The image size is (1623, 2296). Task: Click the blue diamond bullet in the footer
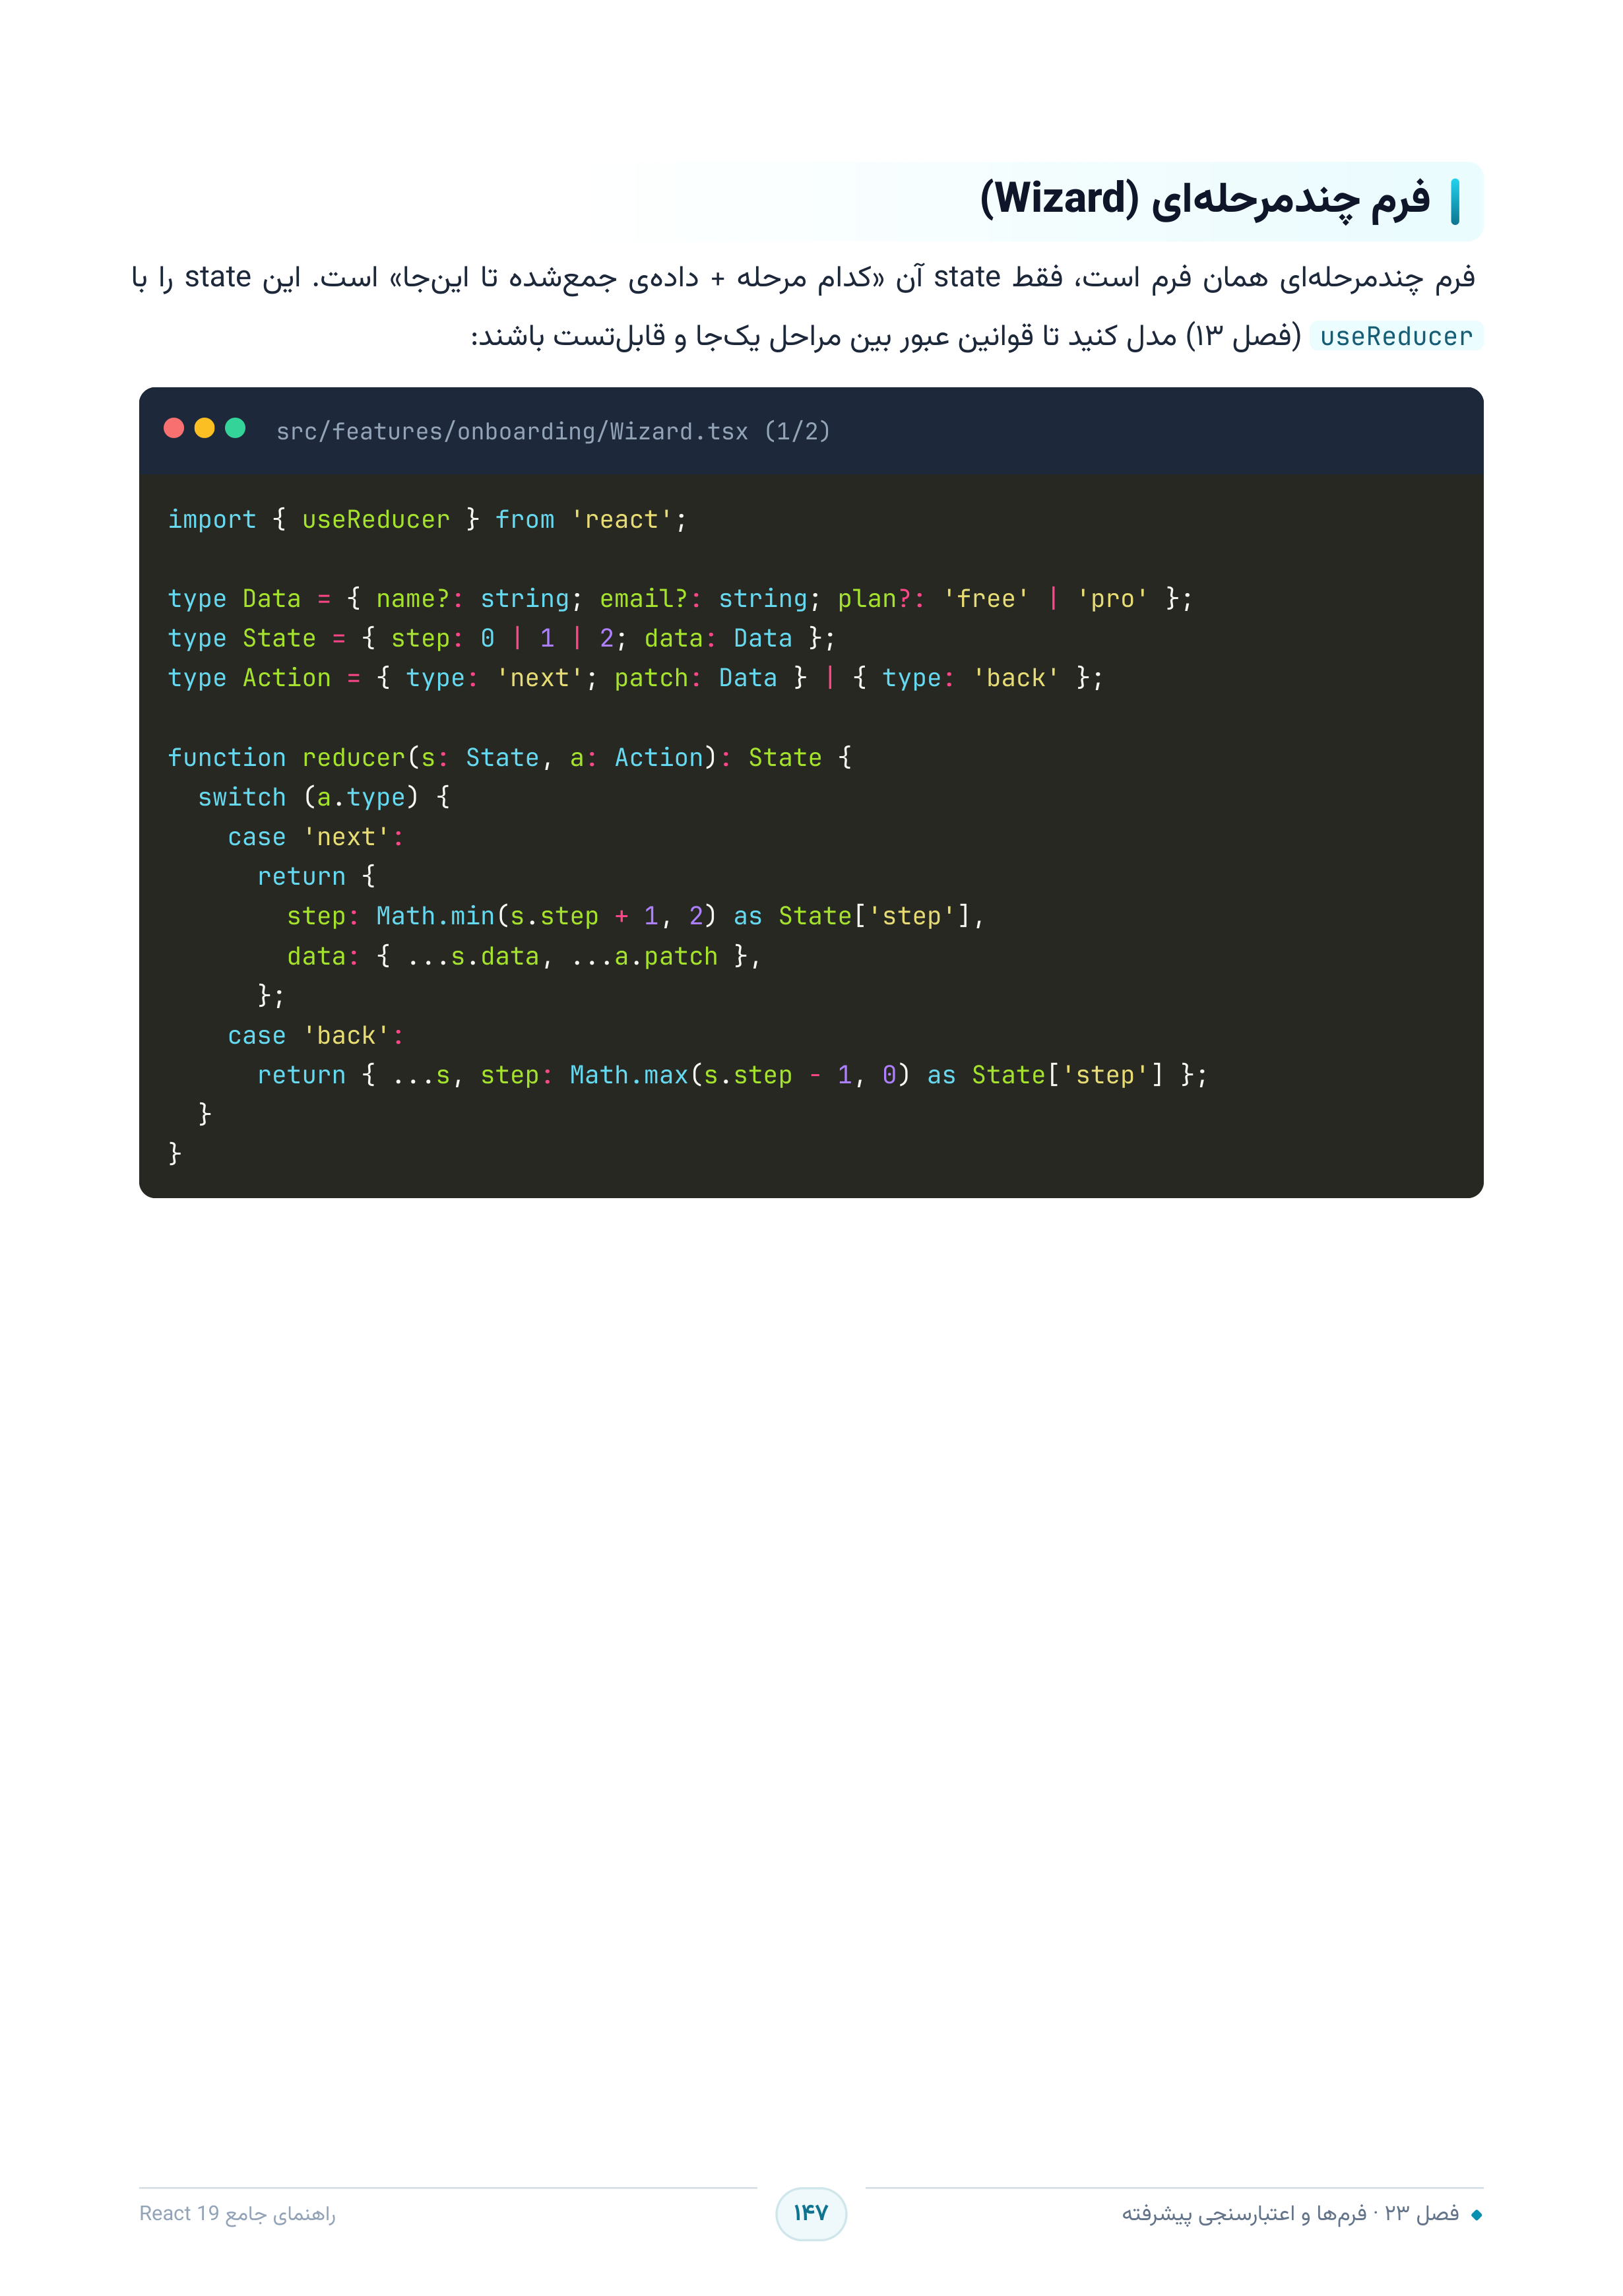1476,2215
